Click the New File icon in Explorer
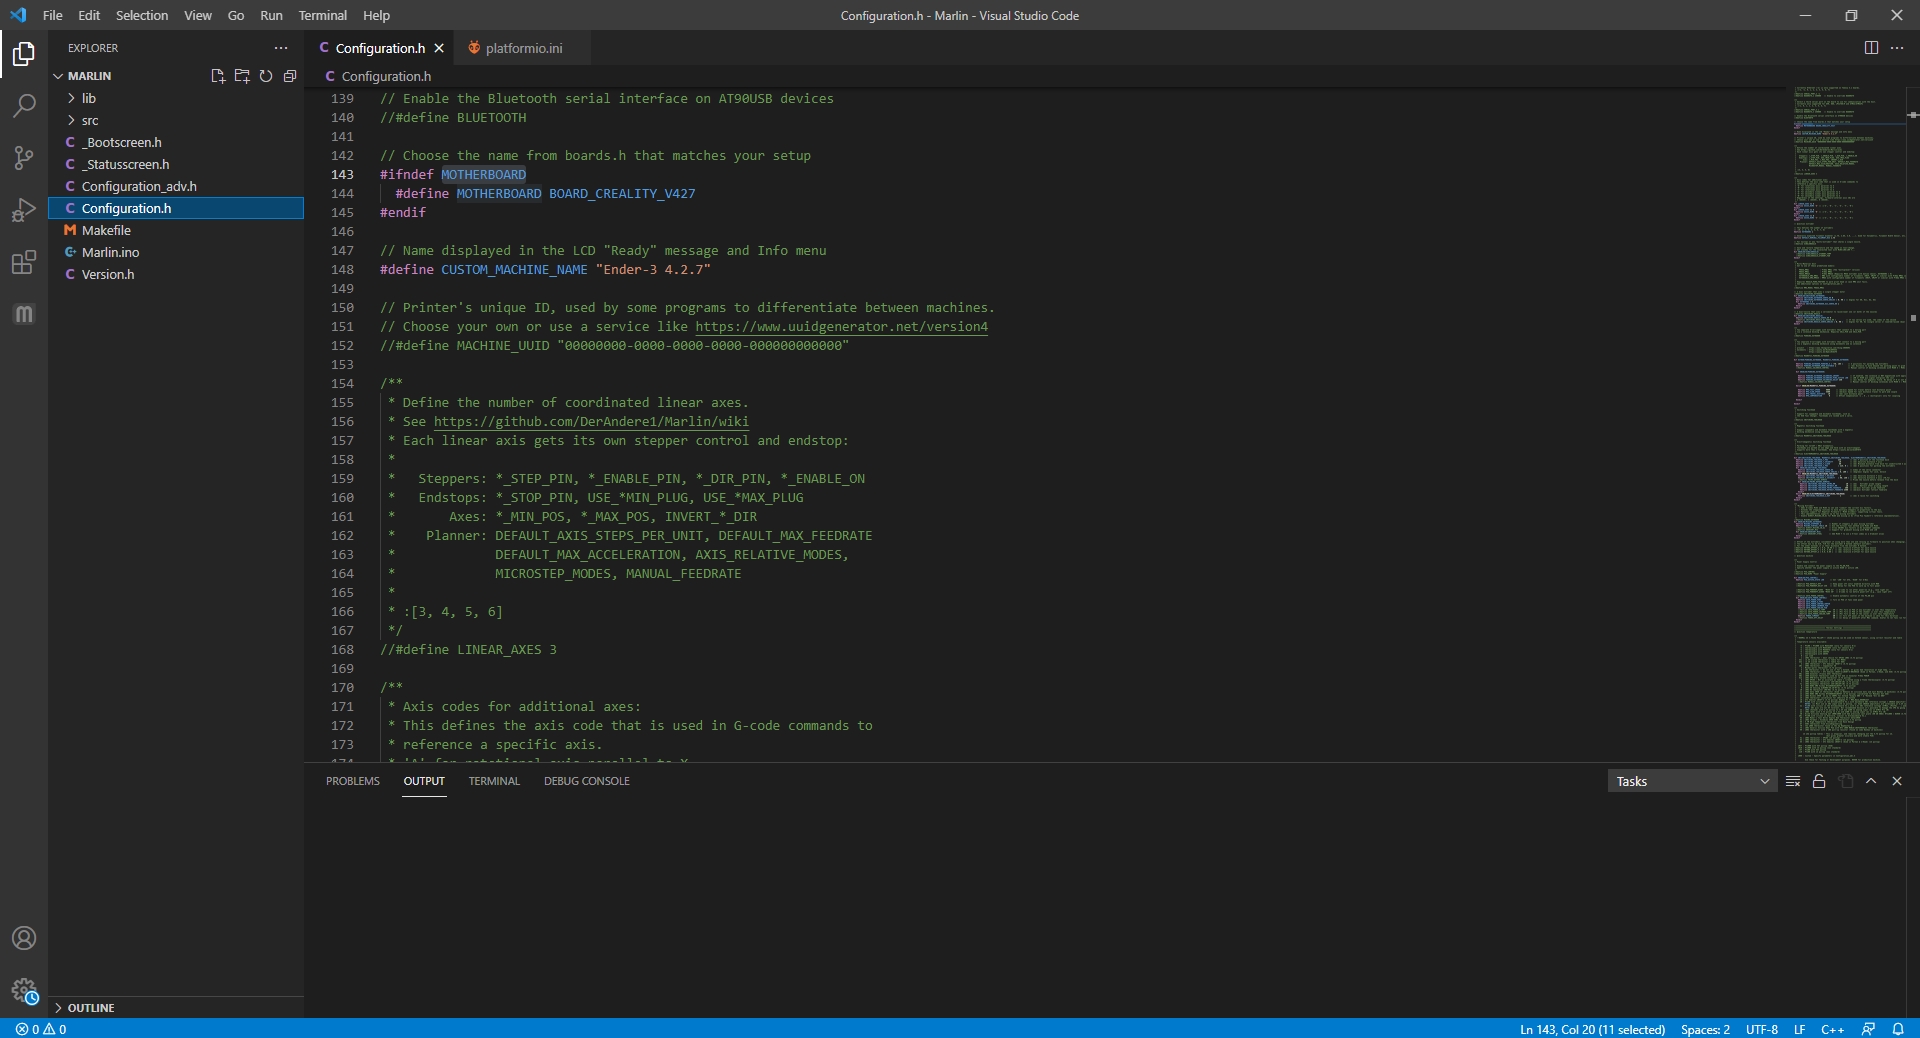The image size is (1920, 1038). click(218, 76)
